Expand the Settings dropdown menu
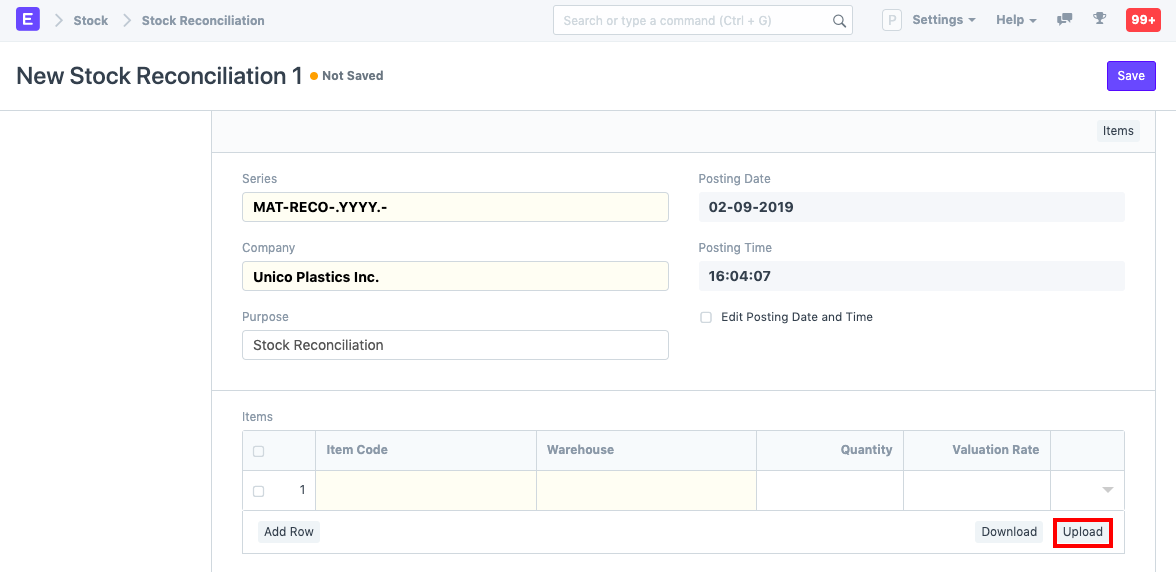Viewport: 1176px width, 572px height. tap(943, 20)
